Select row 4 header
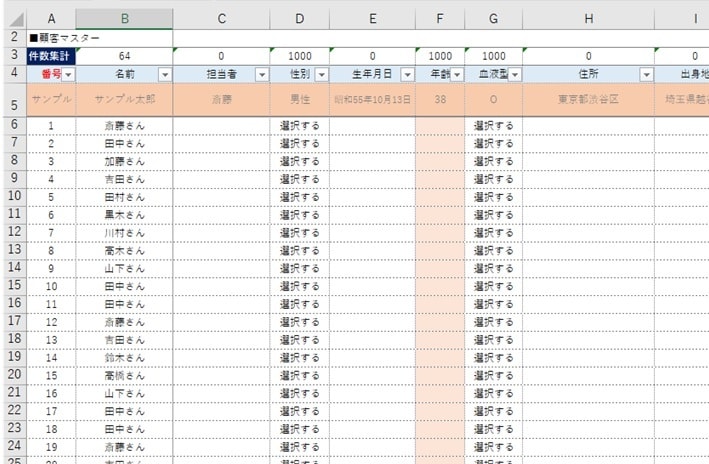709x464 pixels. [15, 74]
